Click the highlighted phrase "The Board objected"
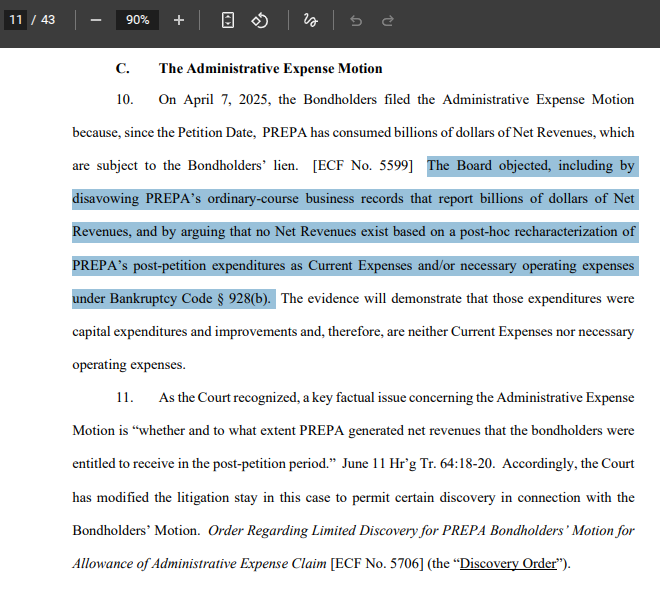The height and width of the screenshot is (600, 660). pyautogui.click(x=489, y=165)
